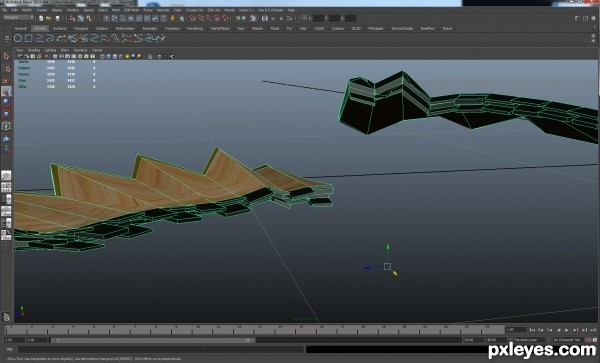600x363 pixels.
Task: Click the Select by Hierarchy mode icon
Action: point(72,18)
